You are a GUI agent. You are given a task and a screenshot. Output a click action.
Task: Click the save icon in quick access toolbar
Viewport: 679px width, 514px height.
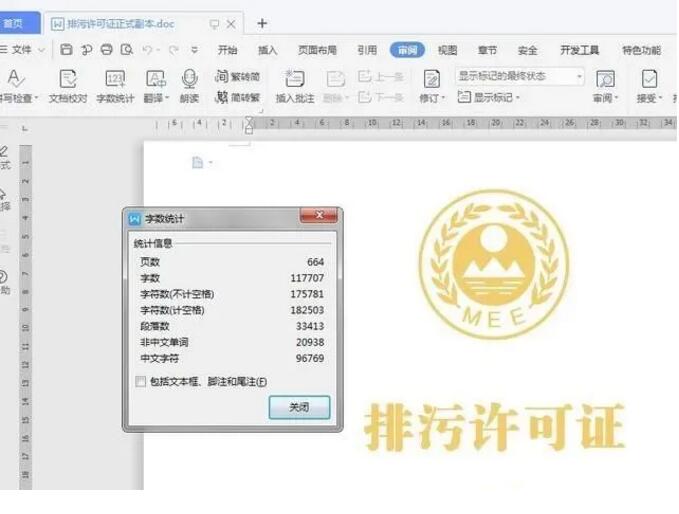point(66,50)
